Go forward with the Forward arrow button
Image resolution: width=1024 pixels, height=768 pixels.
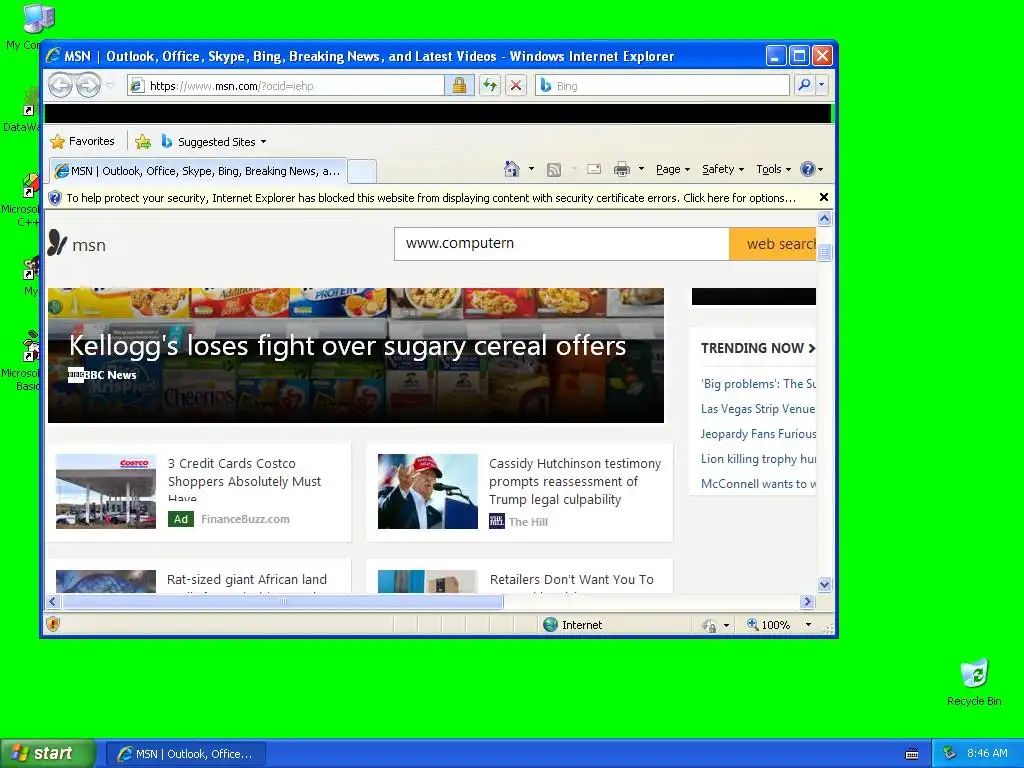(88, 85)
